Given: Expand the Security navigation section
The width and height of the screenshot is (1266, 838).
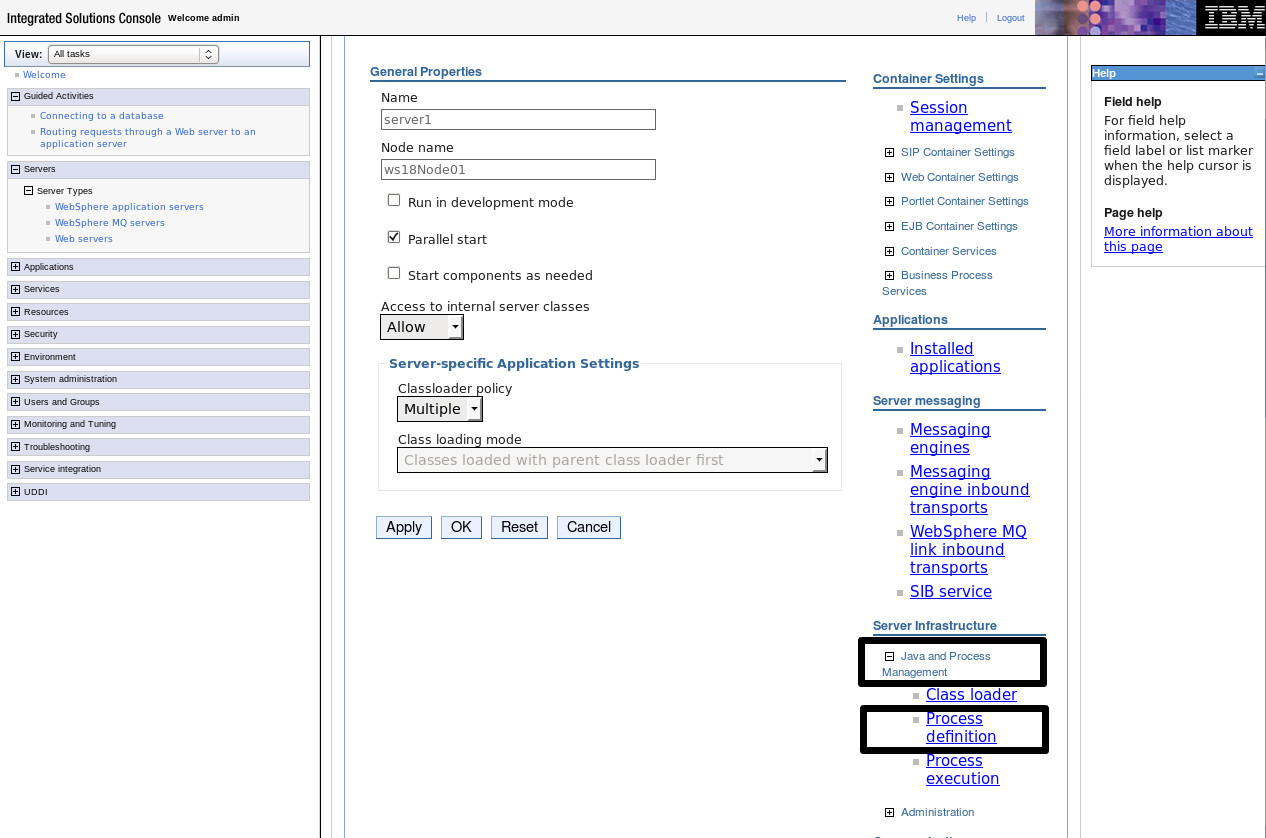Looking at the screenshot, I should point(15,334).
